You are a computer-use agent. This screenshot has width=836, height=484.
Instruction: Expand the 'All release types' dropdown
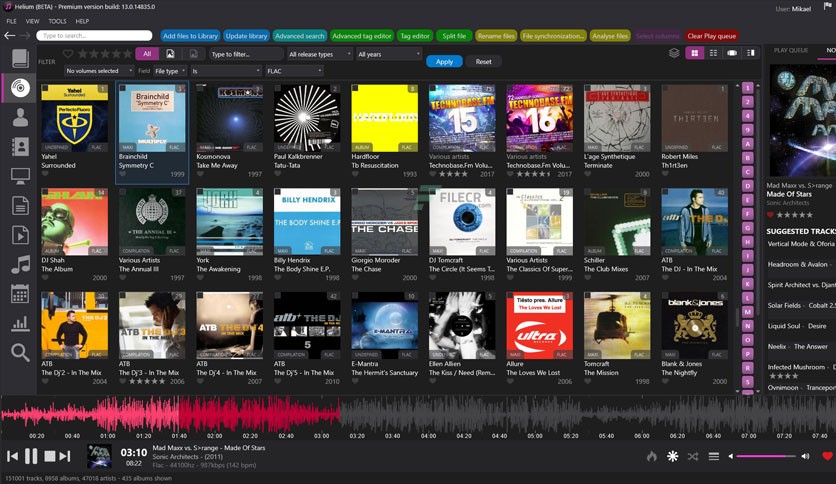pos(319,54)
